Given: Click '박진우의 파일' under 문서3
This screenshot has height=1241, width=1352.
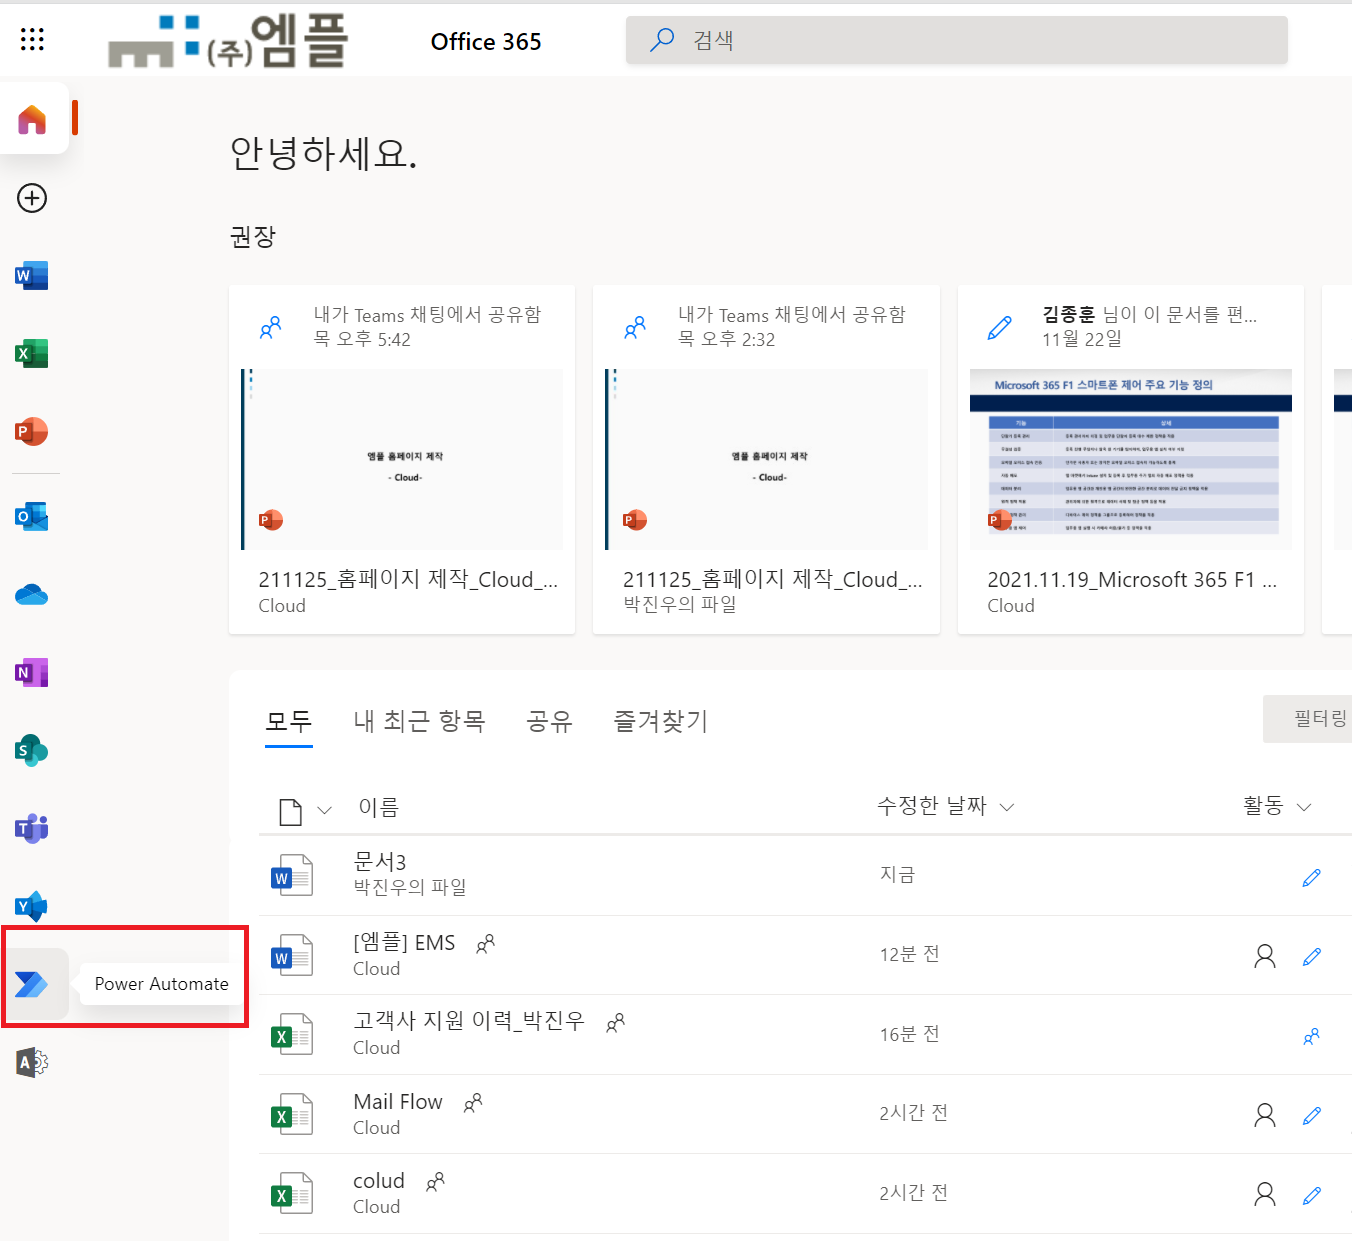Looking at the screenshot, I should click(x=410, y=887).
